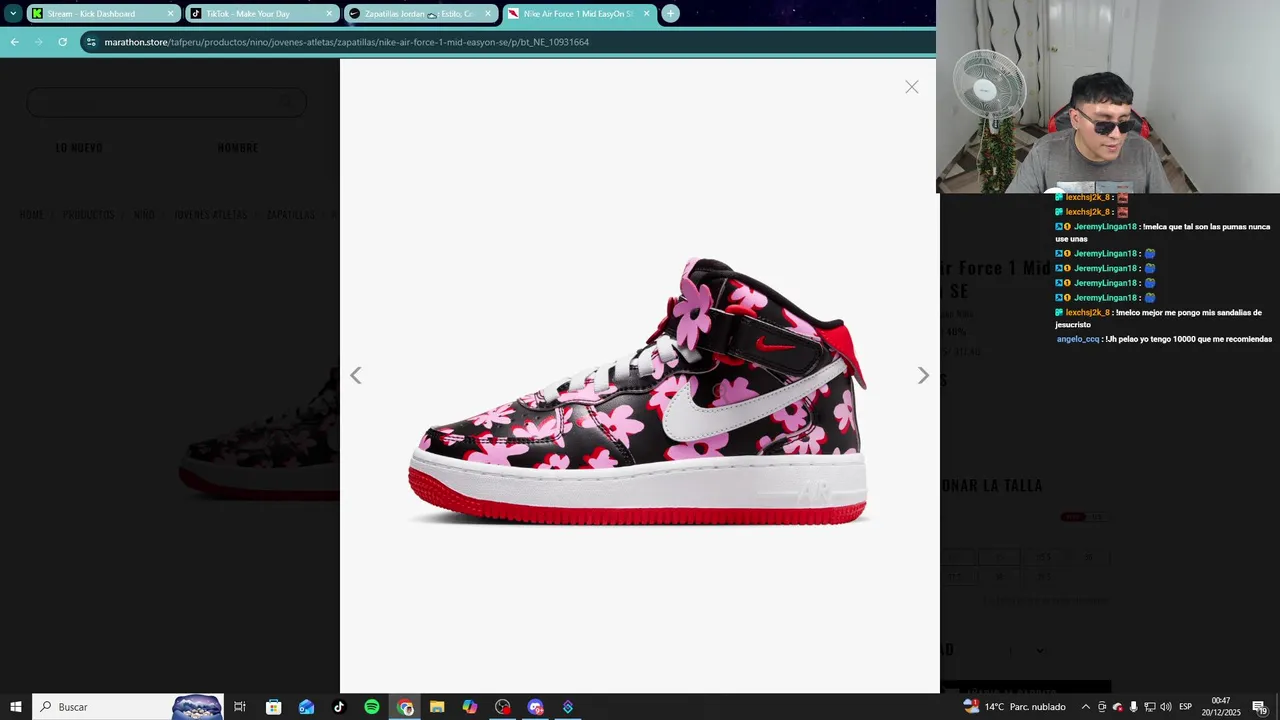Image resolution: width=1280 pixels, height=720 pixels.
Task: Expand hidden system tray icons
Action: tap(1086, 707)
